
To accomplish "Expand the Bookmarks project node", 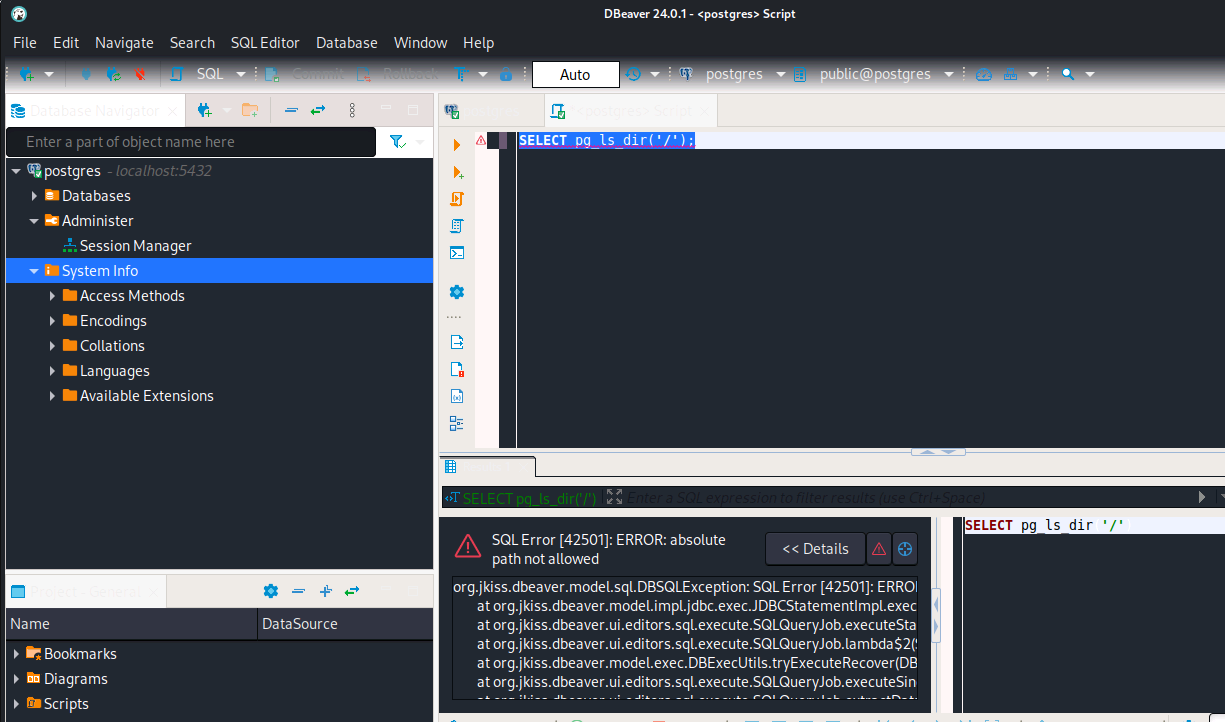I will [16, 654].
